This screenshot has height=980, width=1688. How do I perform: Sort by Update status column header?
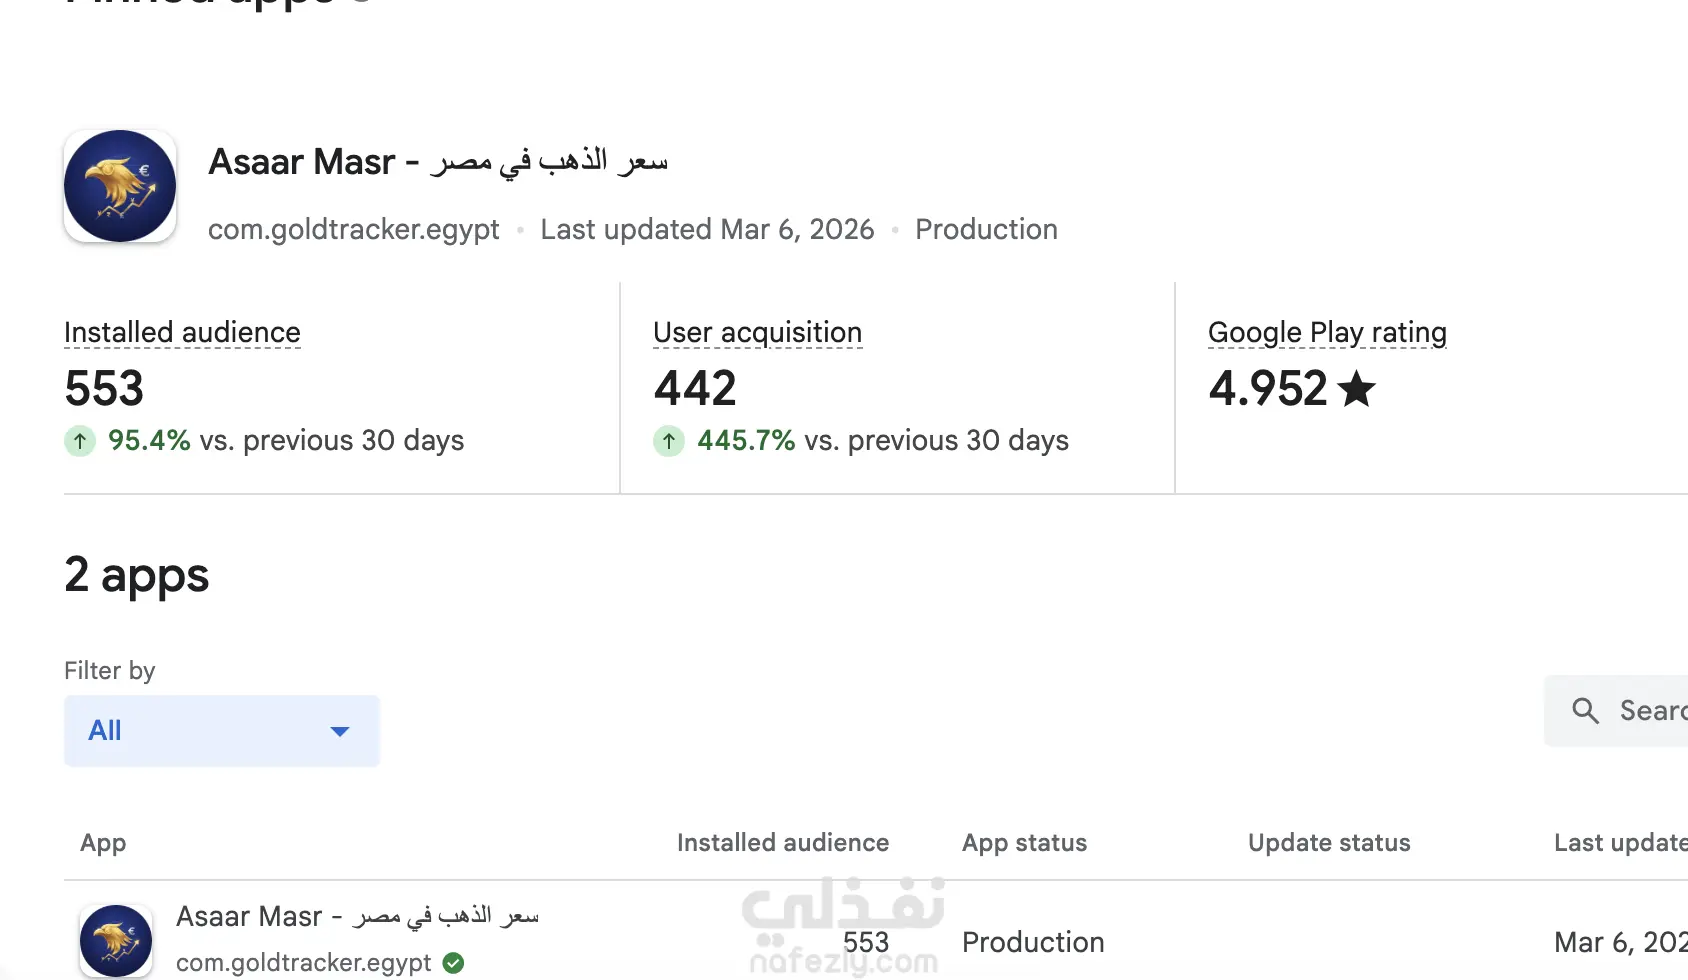1329,843
